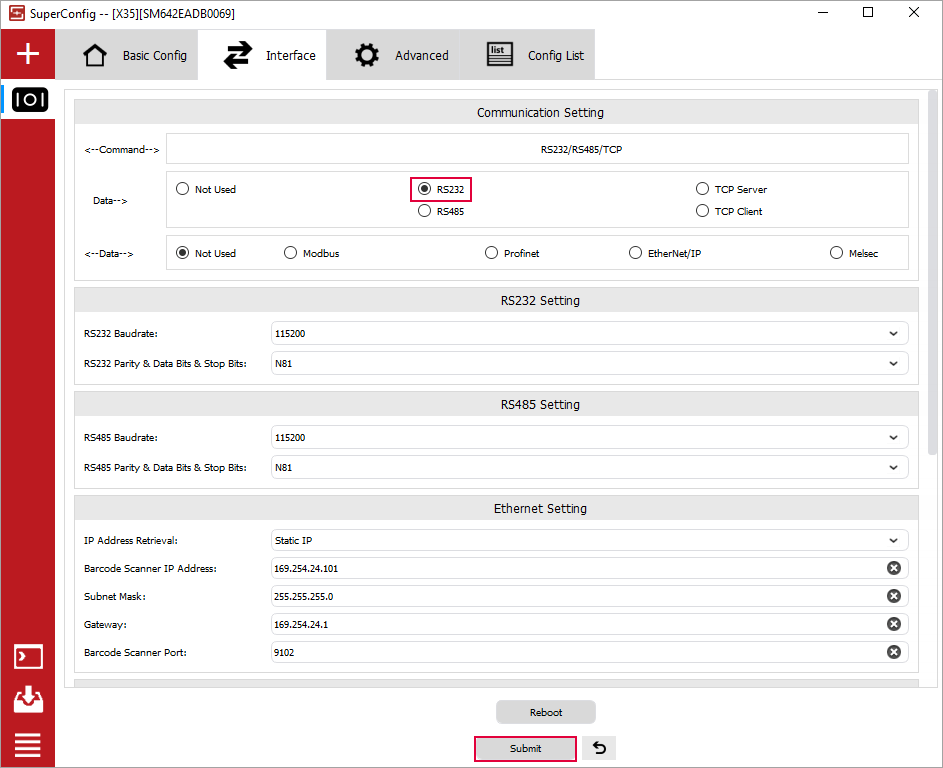Click the undo arrow next to Submit
The image size is (943, 768).
[x=599, y=748]
